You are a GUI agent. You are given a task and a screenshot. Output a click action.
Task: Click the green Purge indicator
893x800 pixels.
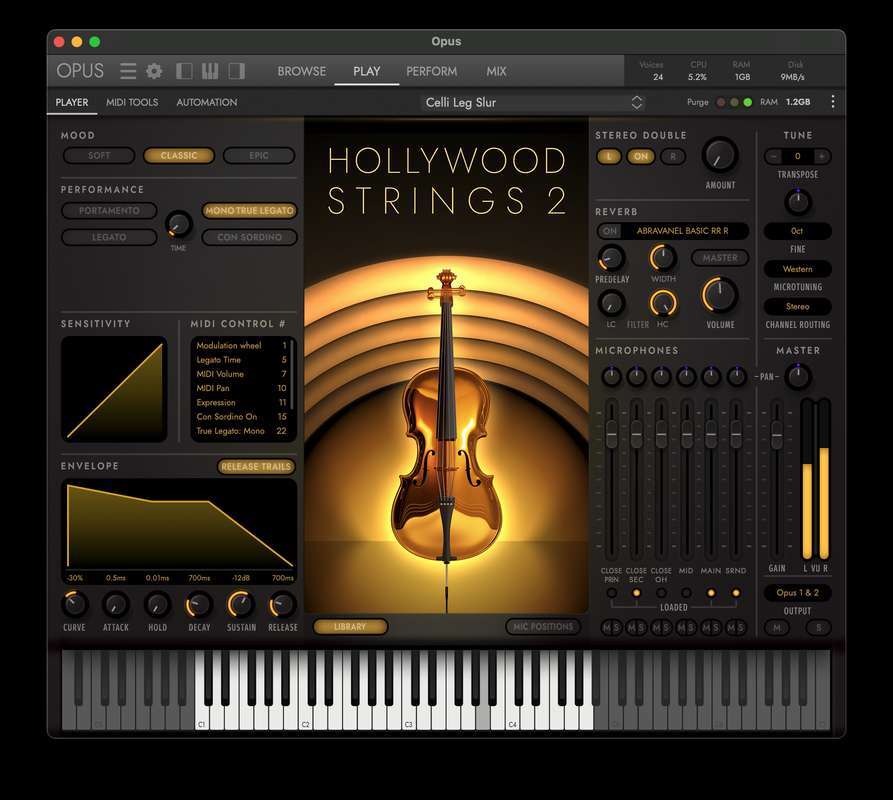click(747, 102)
